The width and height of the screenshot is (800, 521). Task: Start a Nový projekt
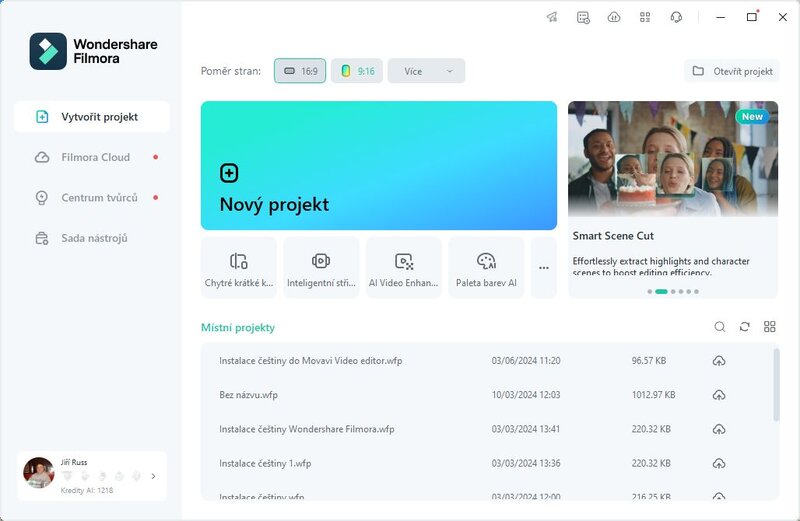(x=379, y=165)
